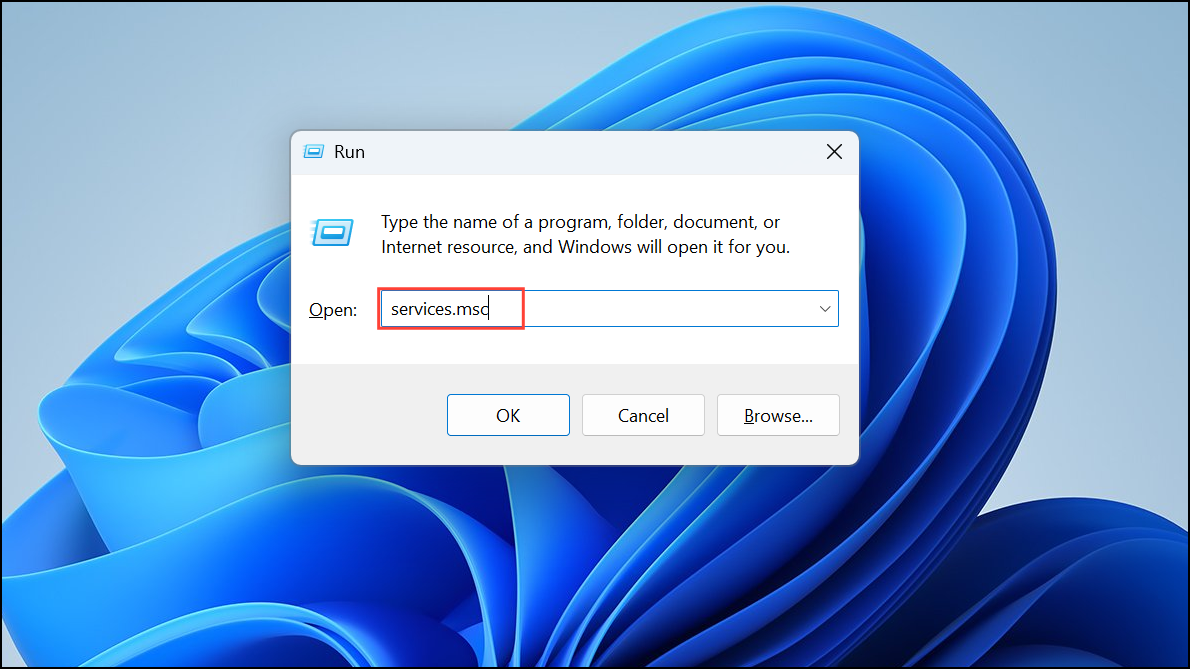Click the "Open:" label
Viewport: 1190px width, 669px height.
pyautogui.click(x=332, y=310)
